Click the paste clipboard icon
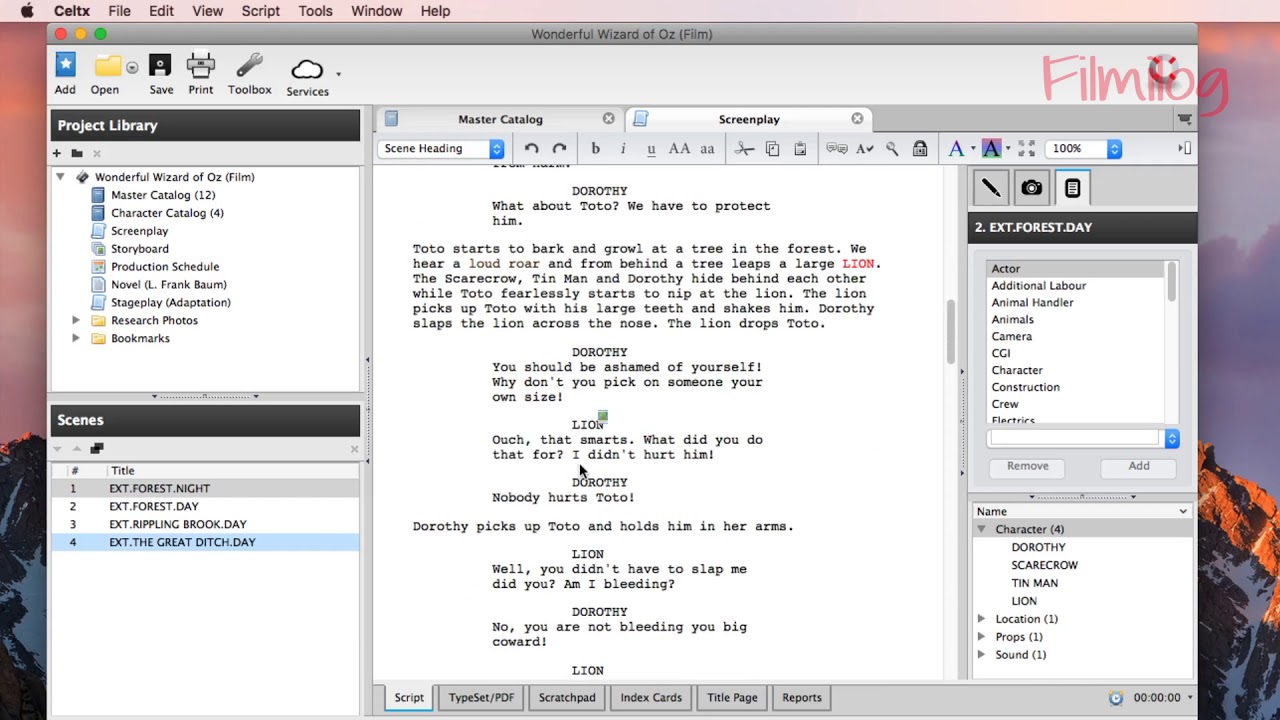 [x=800, y=148]
